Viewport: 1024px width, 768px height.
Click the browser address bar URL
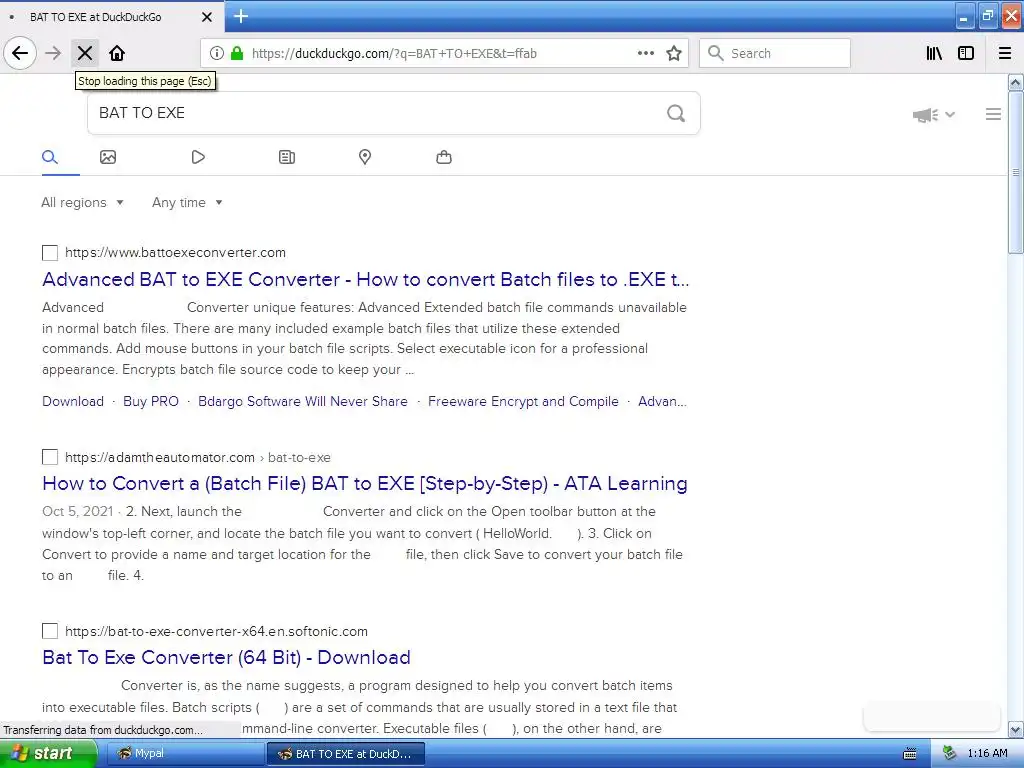pos(394,54)
